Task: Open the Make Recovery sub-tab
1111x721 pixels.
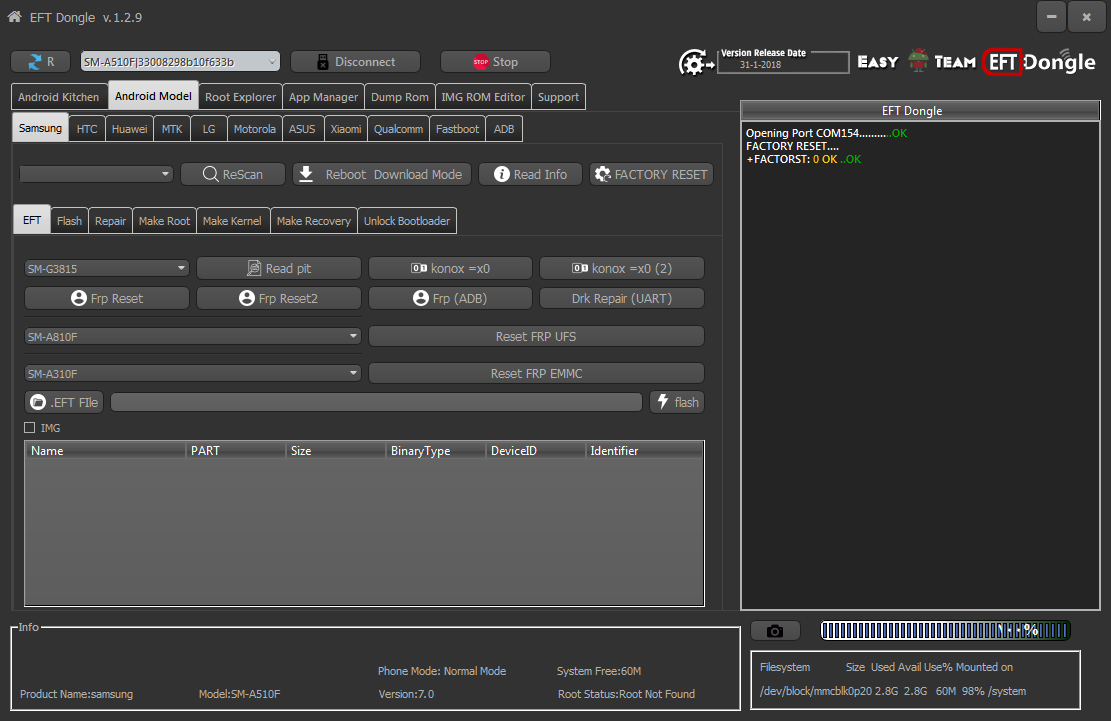Action: tap(314, 221)
